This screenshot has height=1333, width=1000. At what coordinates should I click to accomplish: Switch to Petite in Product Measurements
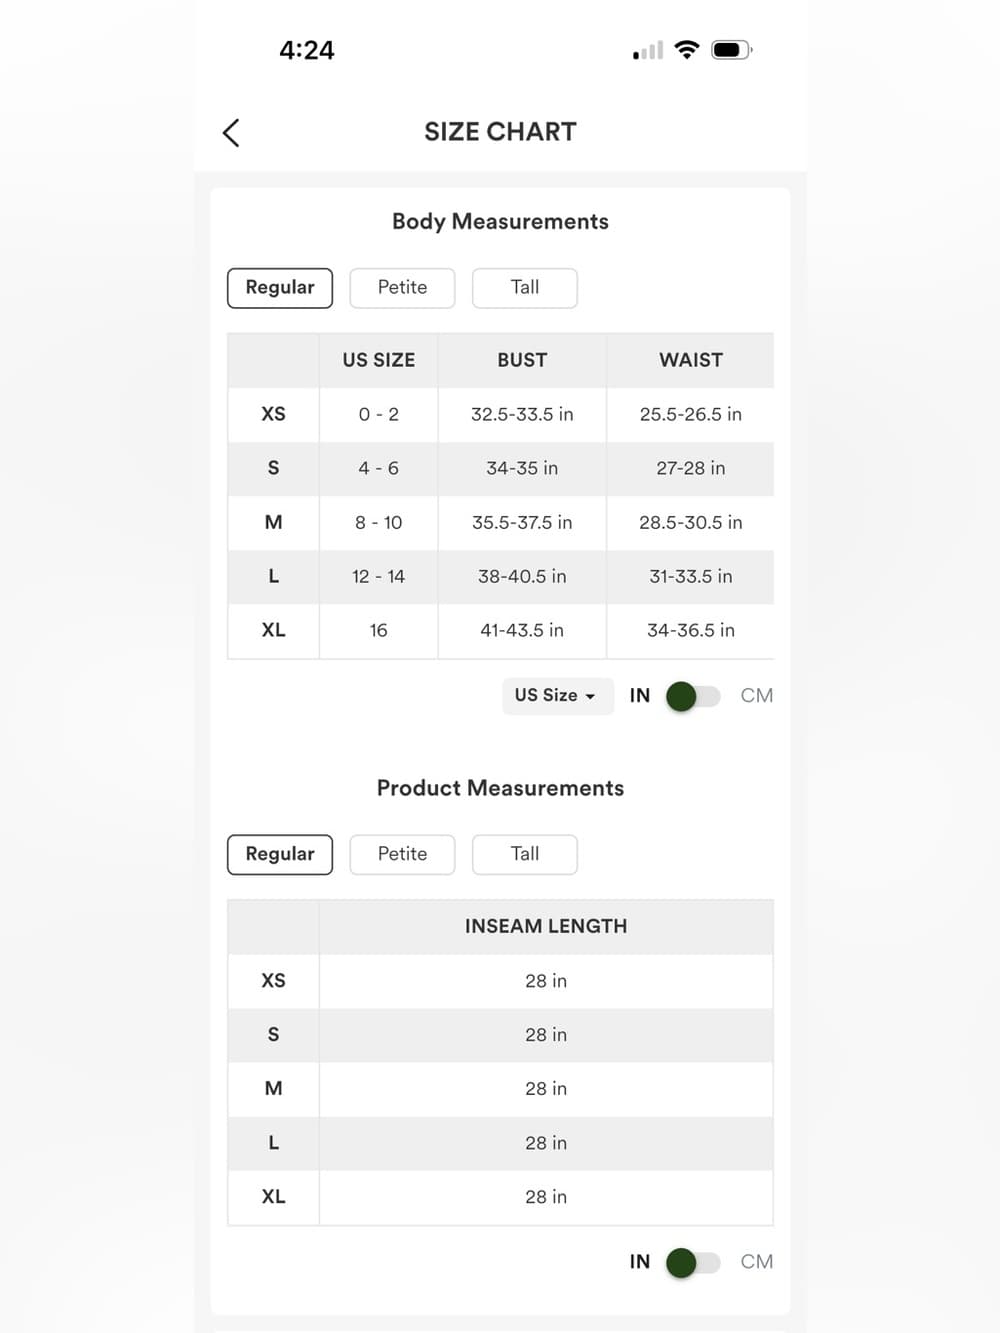(402, 854)
